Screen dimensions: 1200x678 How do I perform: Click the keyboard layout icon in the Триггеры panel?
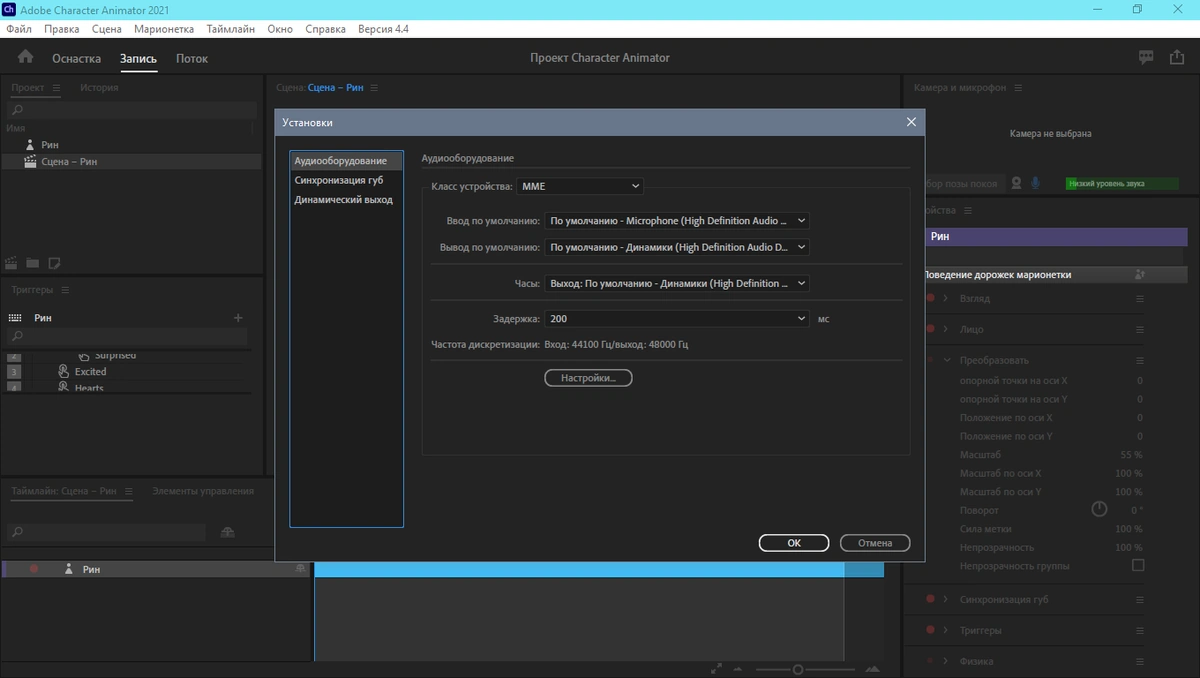(x=15, y=318)
